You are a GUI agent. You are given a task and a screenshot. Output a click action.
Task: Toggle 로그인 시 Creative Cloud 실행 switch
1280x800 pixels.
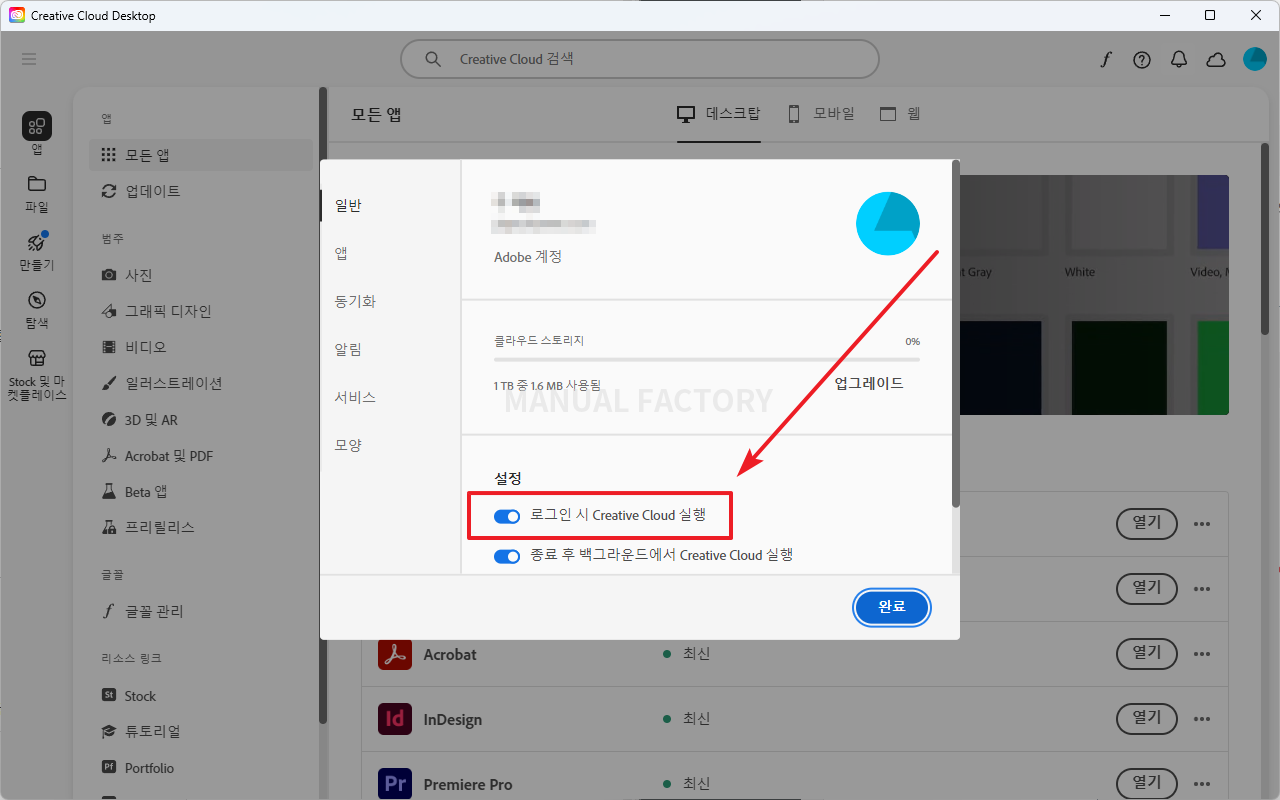coord(507,516)
